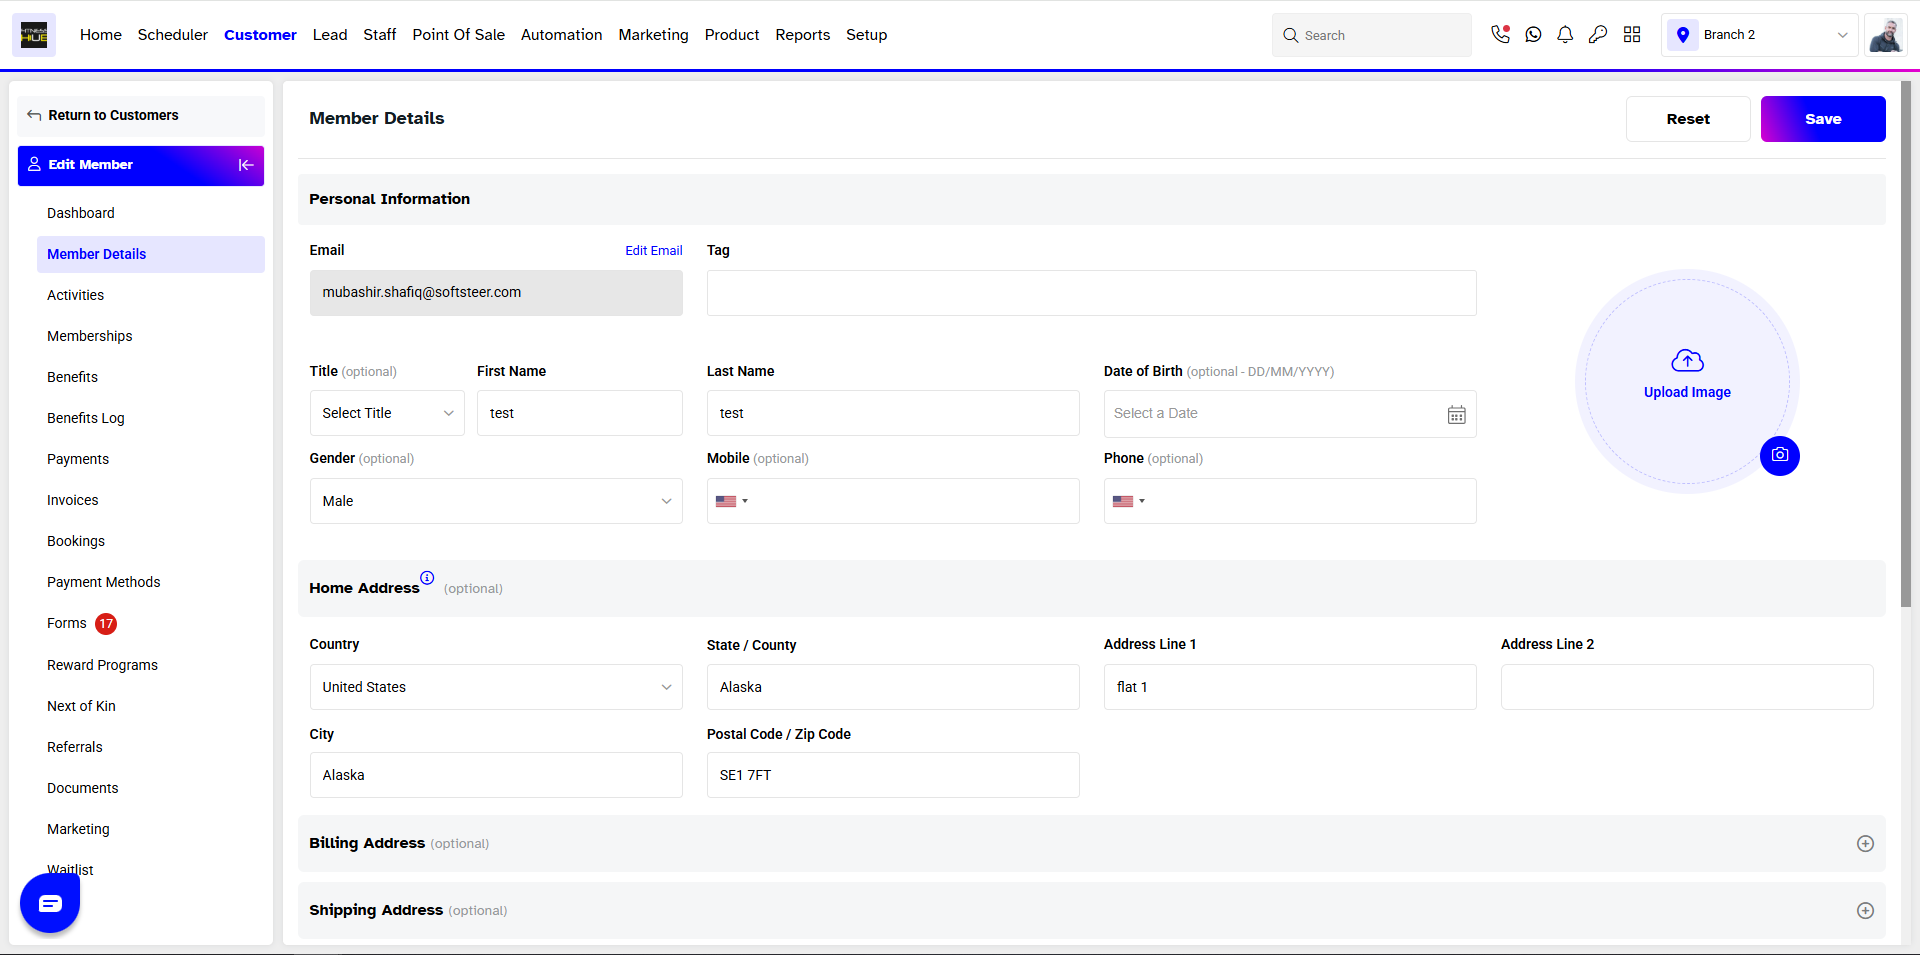Click the branch location pin icon

[1683, 35]
